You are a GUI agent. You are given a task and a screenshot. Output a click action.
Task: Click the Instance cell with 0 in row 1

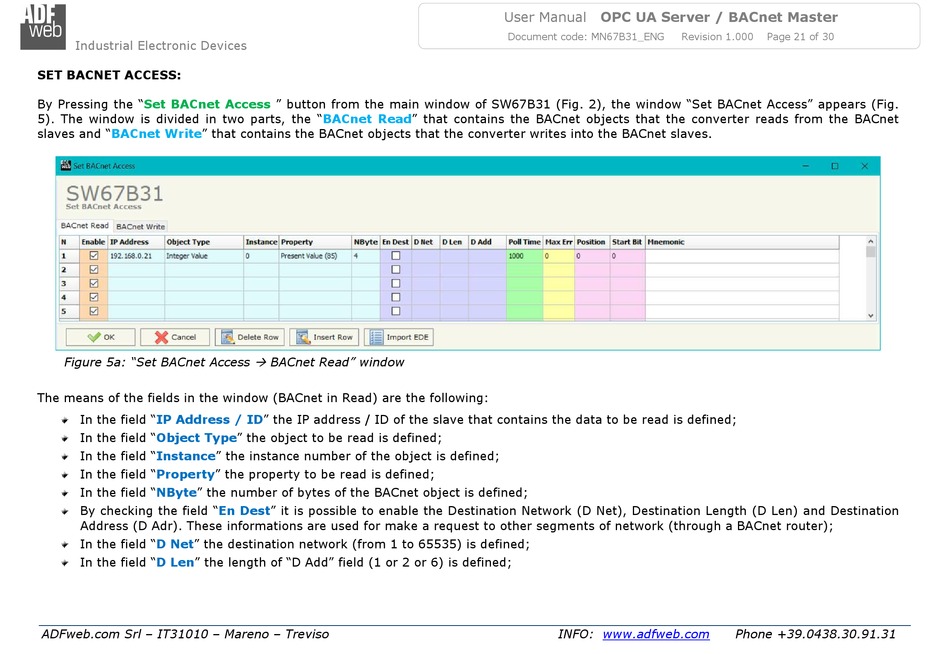coord(261,256)
